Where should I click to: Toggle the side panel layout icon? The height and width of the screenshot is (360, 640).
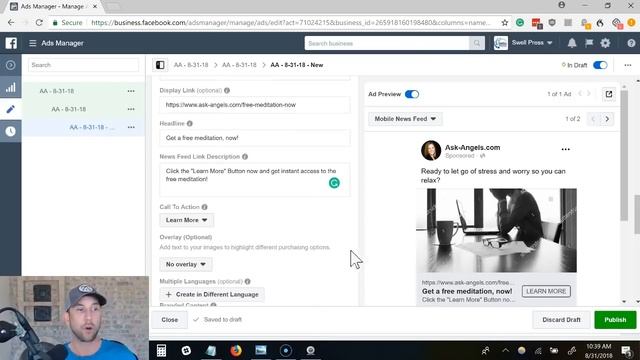pyautogui.click(x=160, y=65)
